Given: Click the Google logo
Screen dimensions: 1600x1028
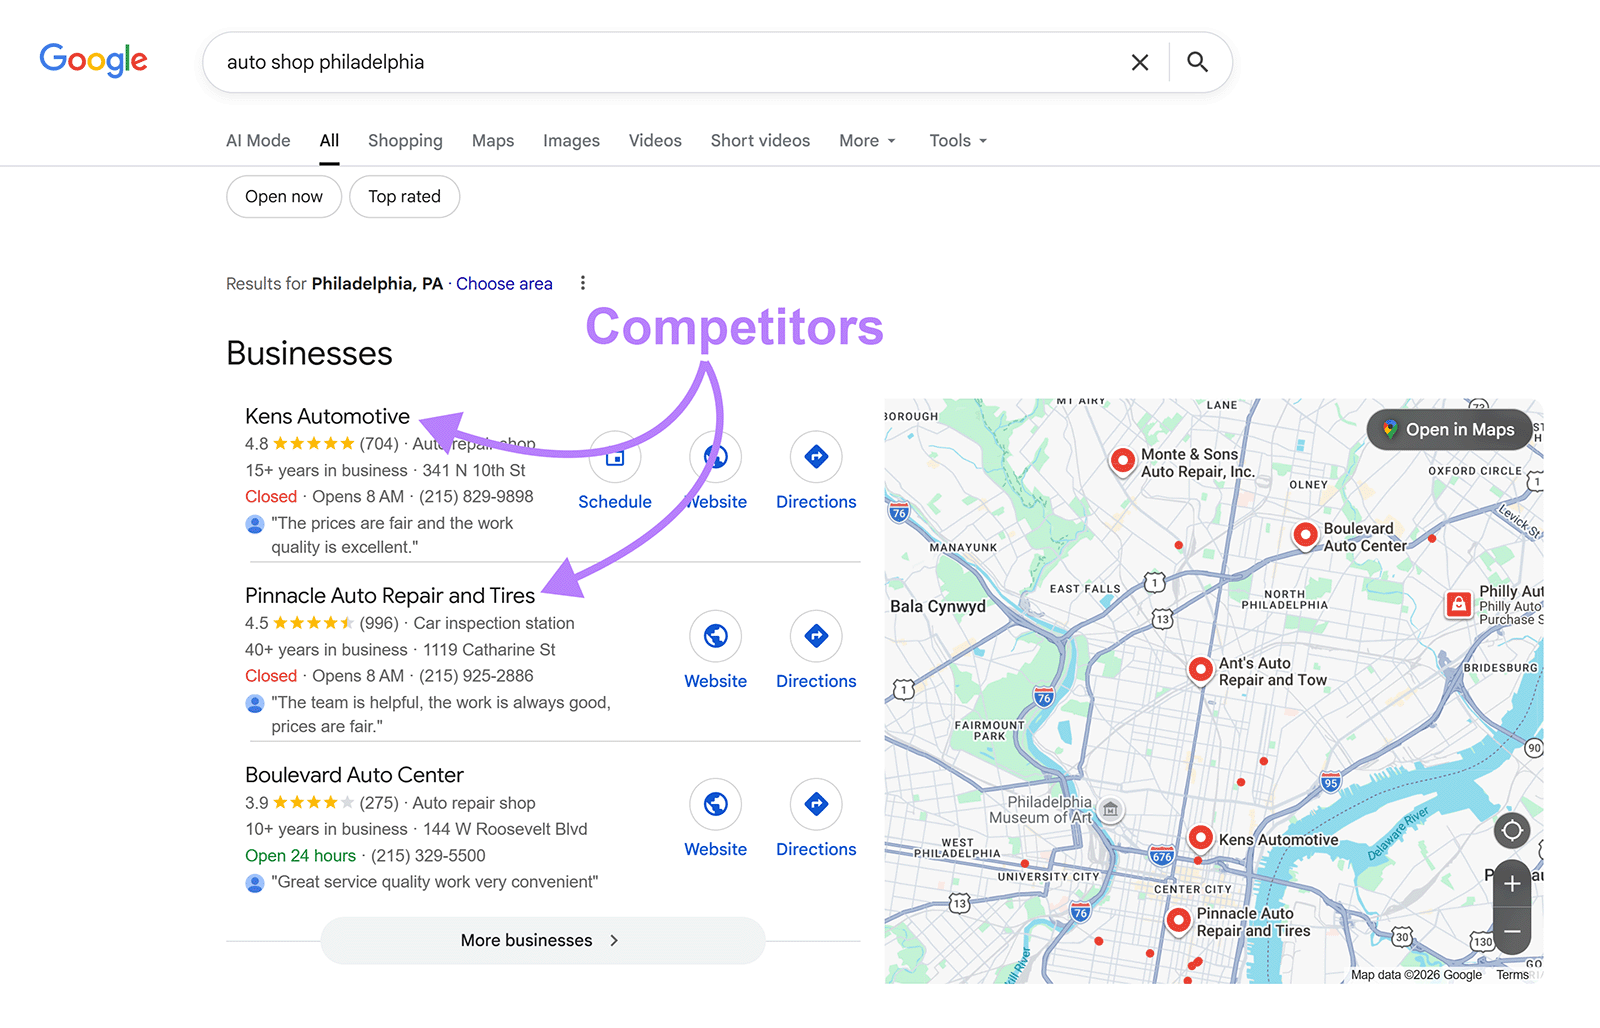Looking at the screenshot, I should coord(93,61).
